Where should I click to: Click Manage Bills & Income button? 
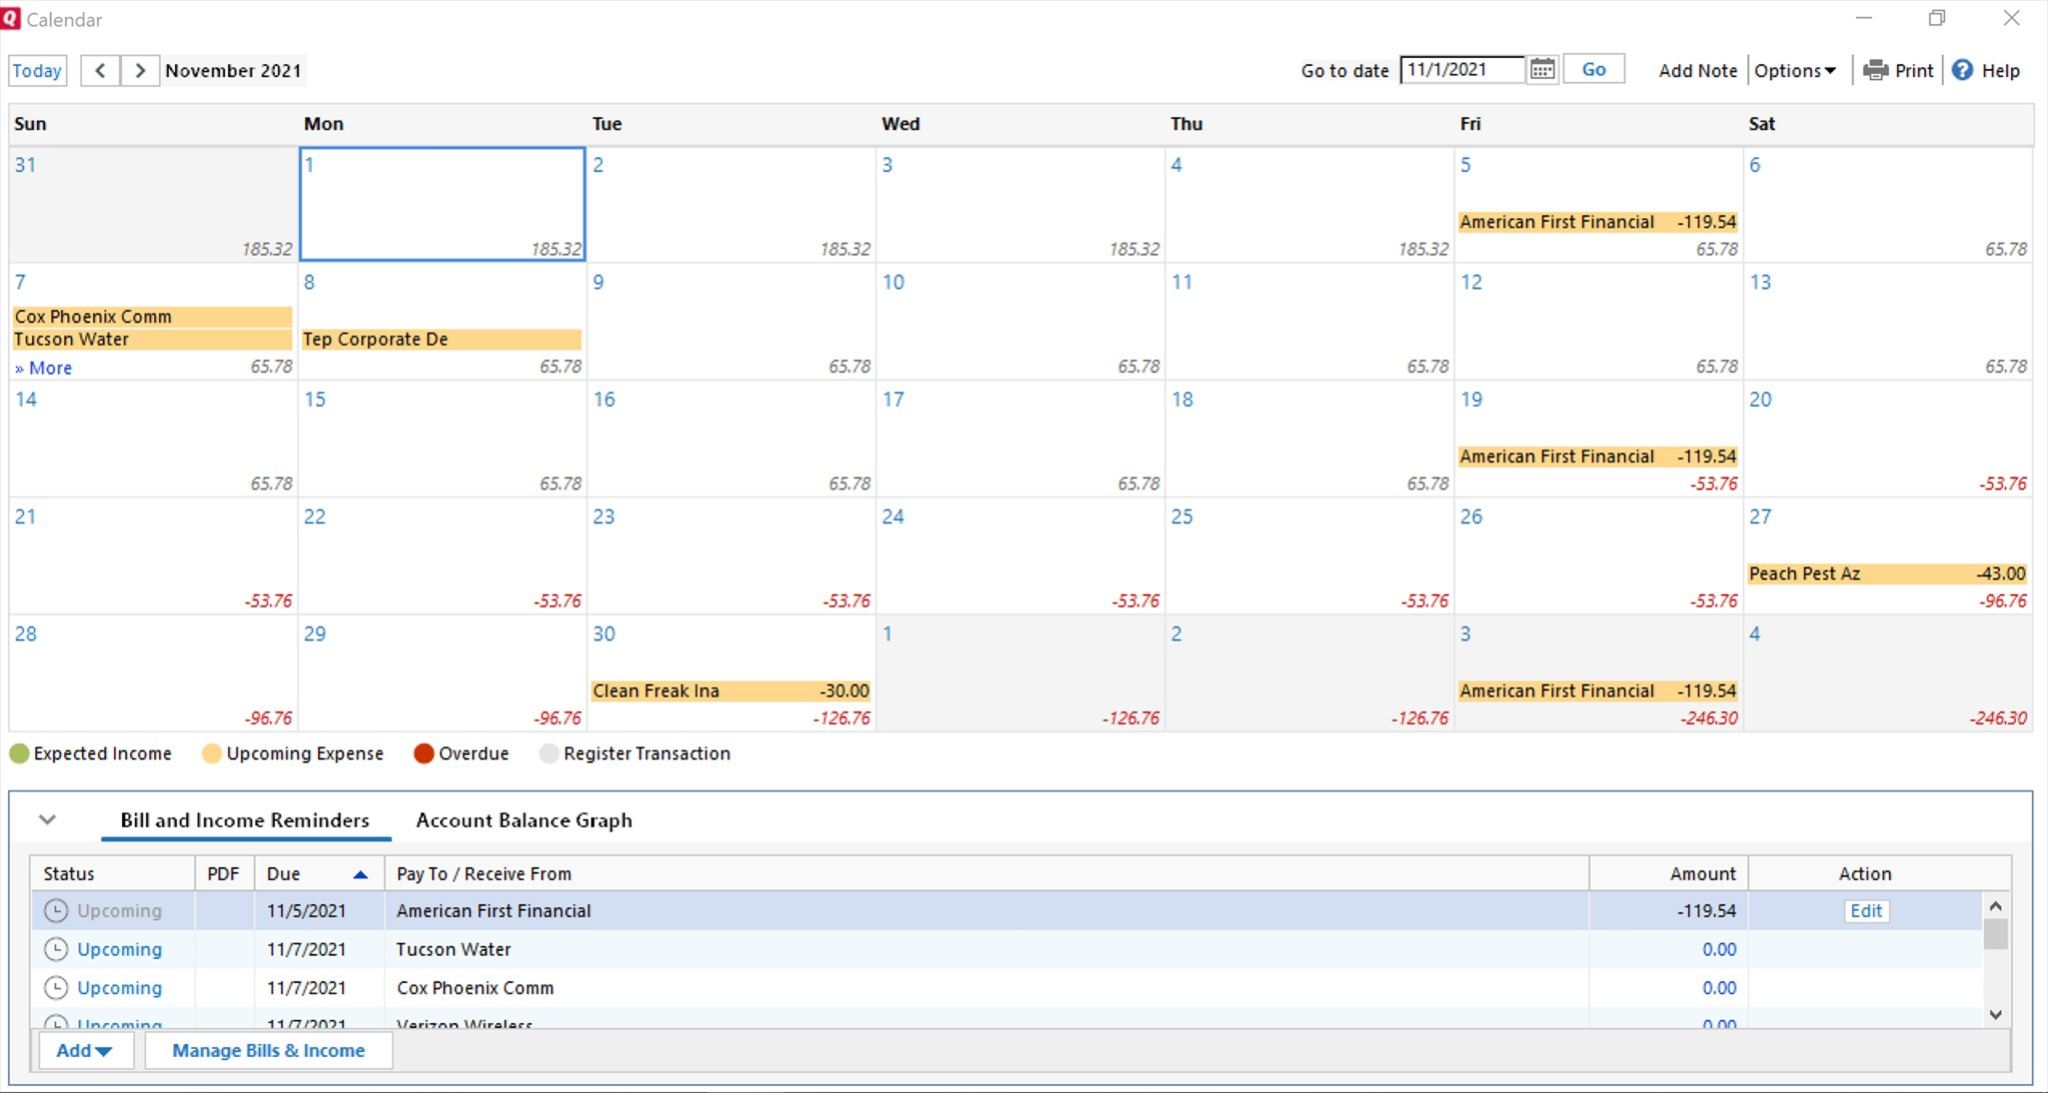click(268, 1050)
